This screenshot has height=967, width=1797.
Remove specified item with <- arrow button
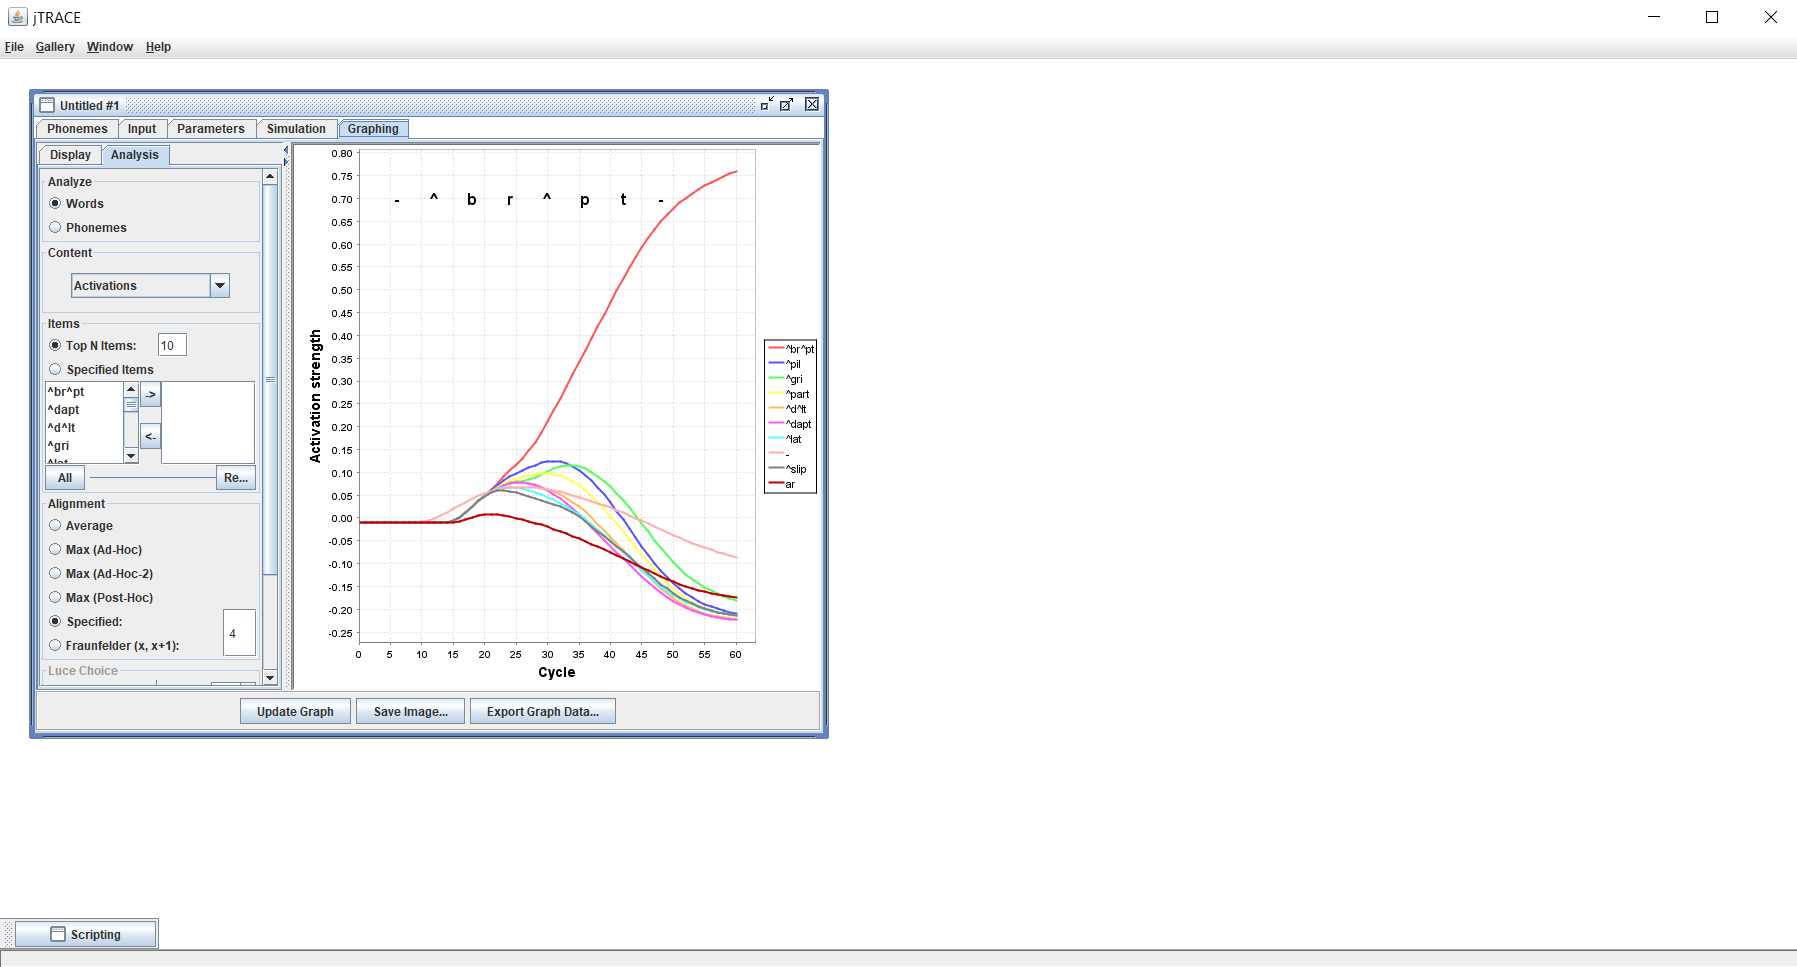point(150,436)
